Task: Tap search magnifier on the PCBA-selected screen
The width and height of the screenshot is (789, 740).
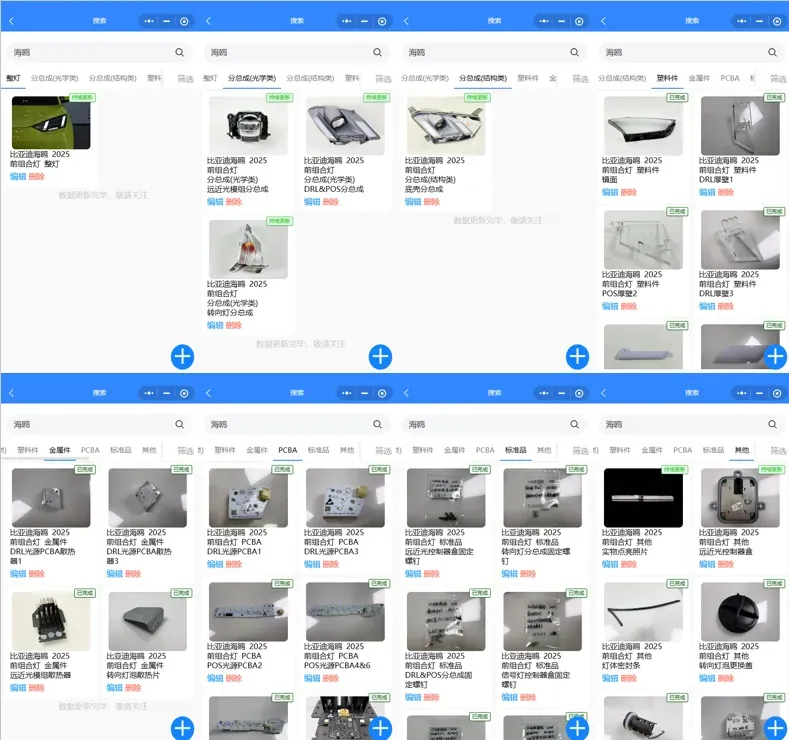Action: click(377, 424)
